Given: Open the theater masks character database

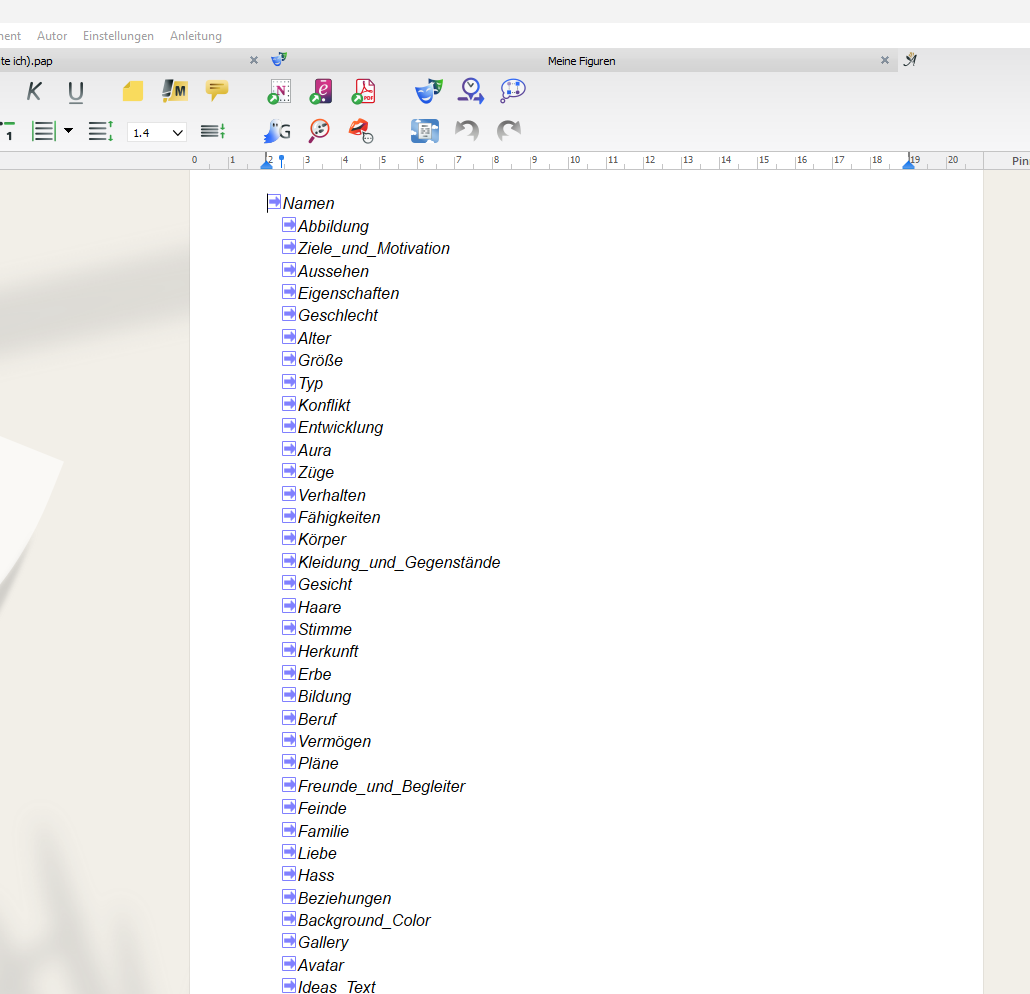Looking at the screenshot, I should tap(428, 92).
